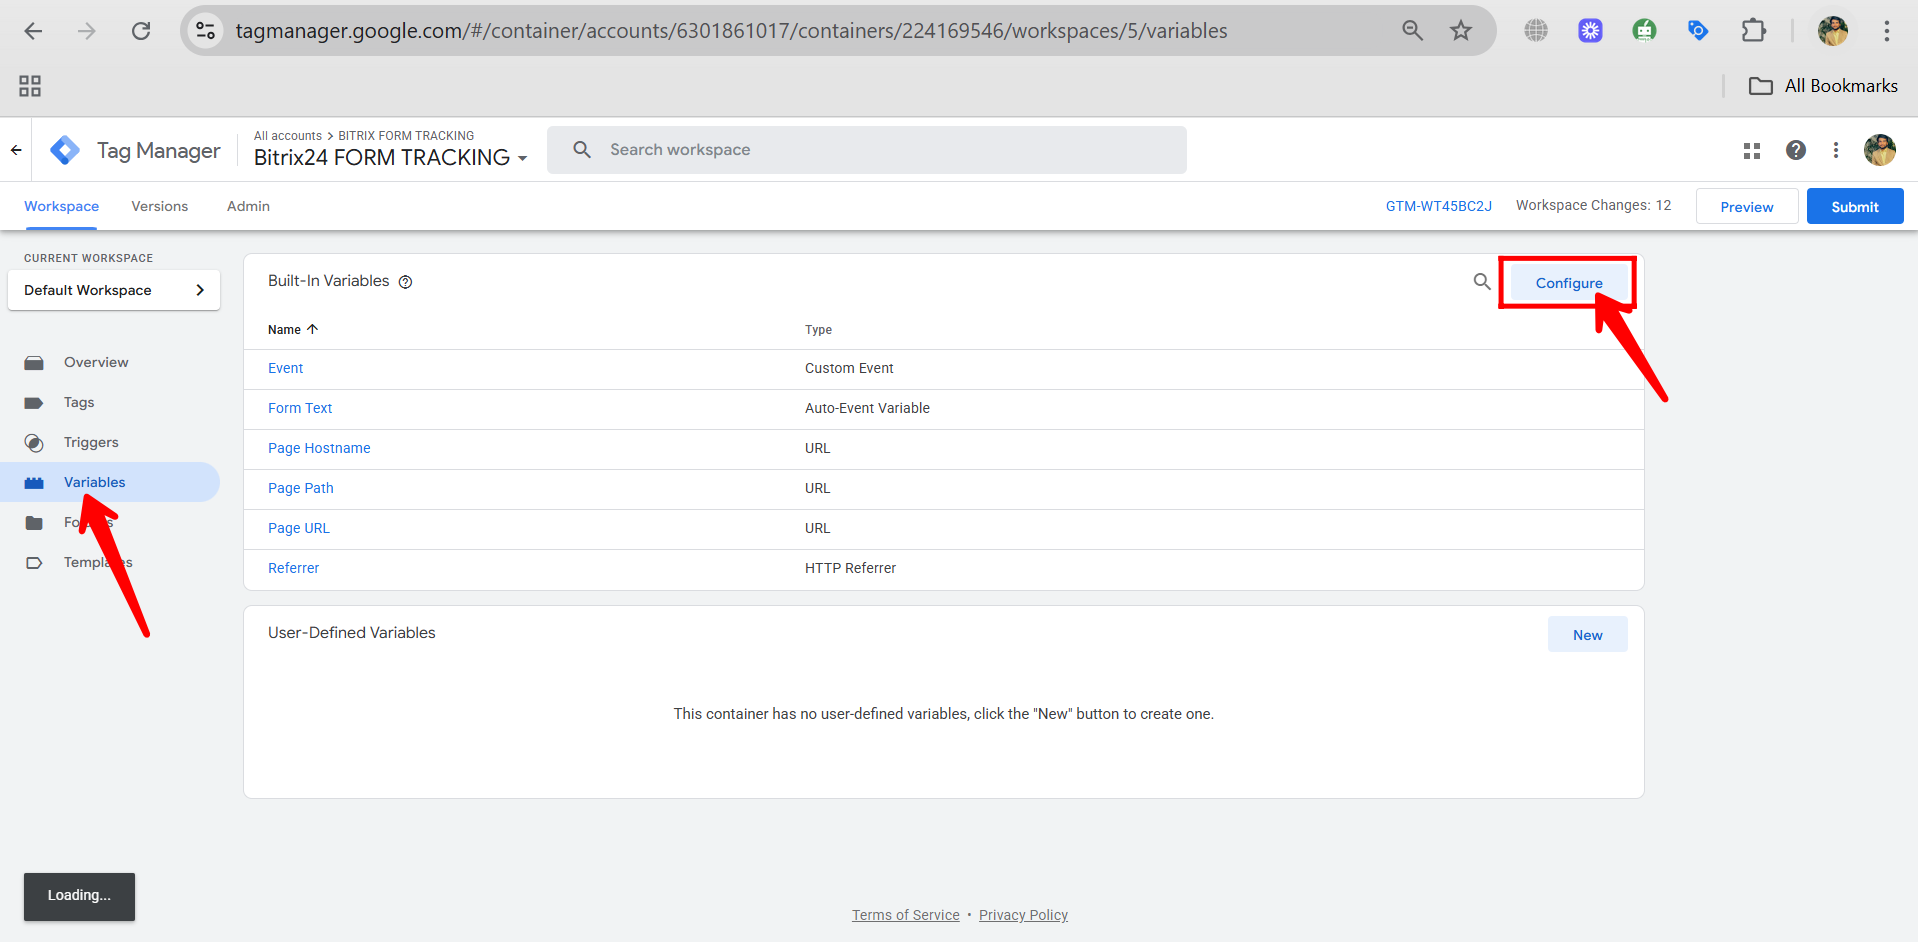Click the Templates icon in the sidebar
This screenshot has height=942, width=1918.
[34, 562]
